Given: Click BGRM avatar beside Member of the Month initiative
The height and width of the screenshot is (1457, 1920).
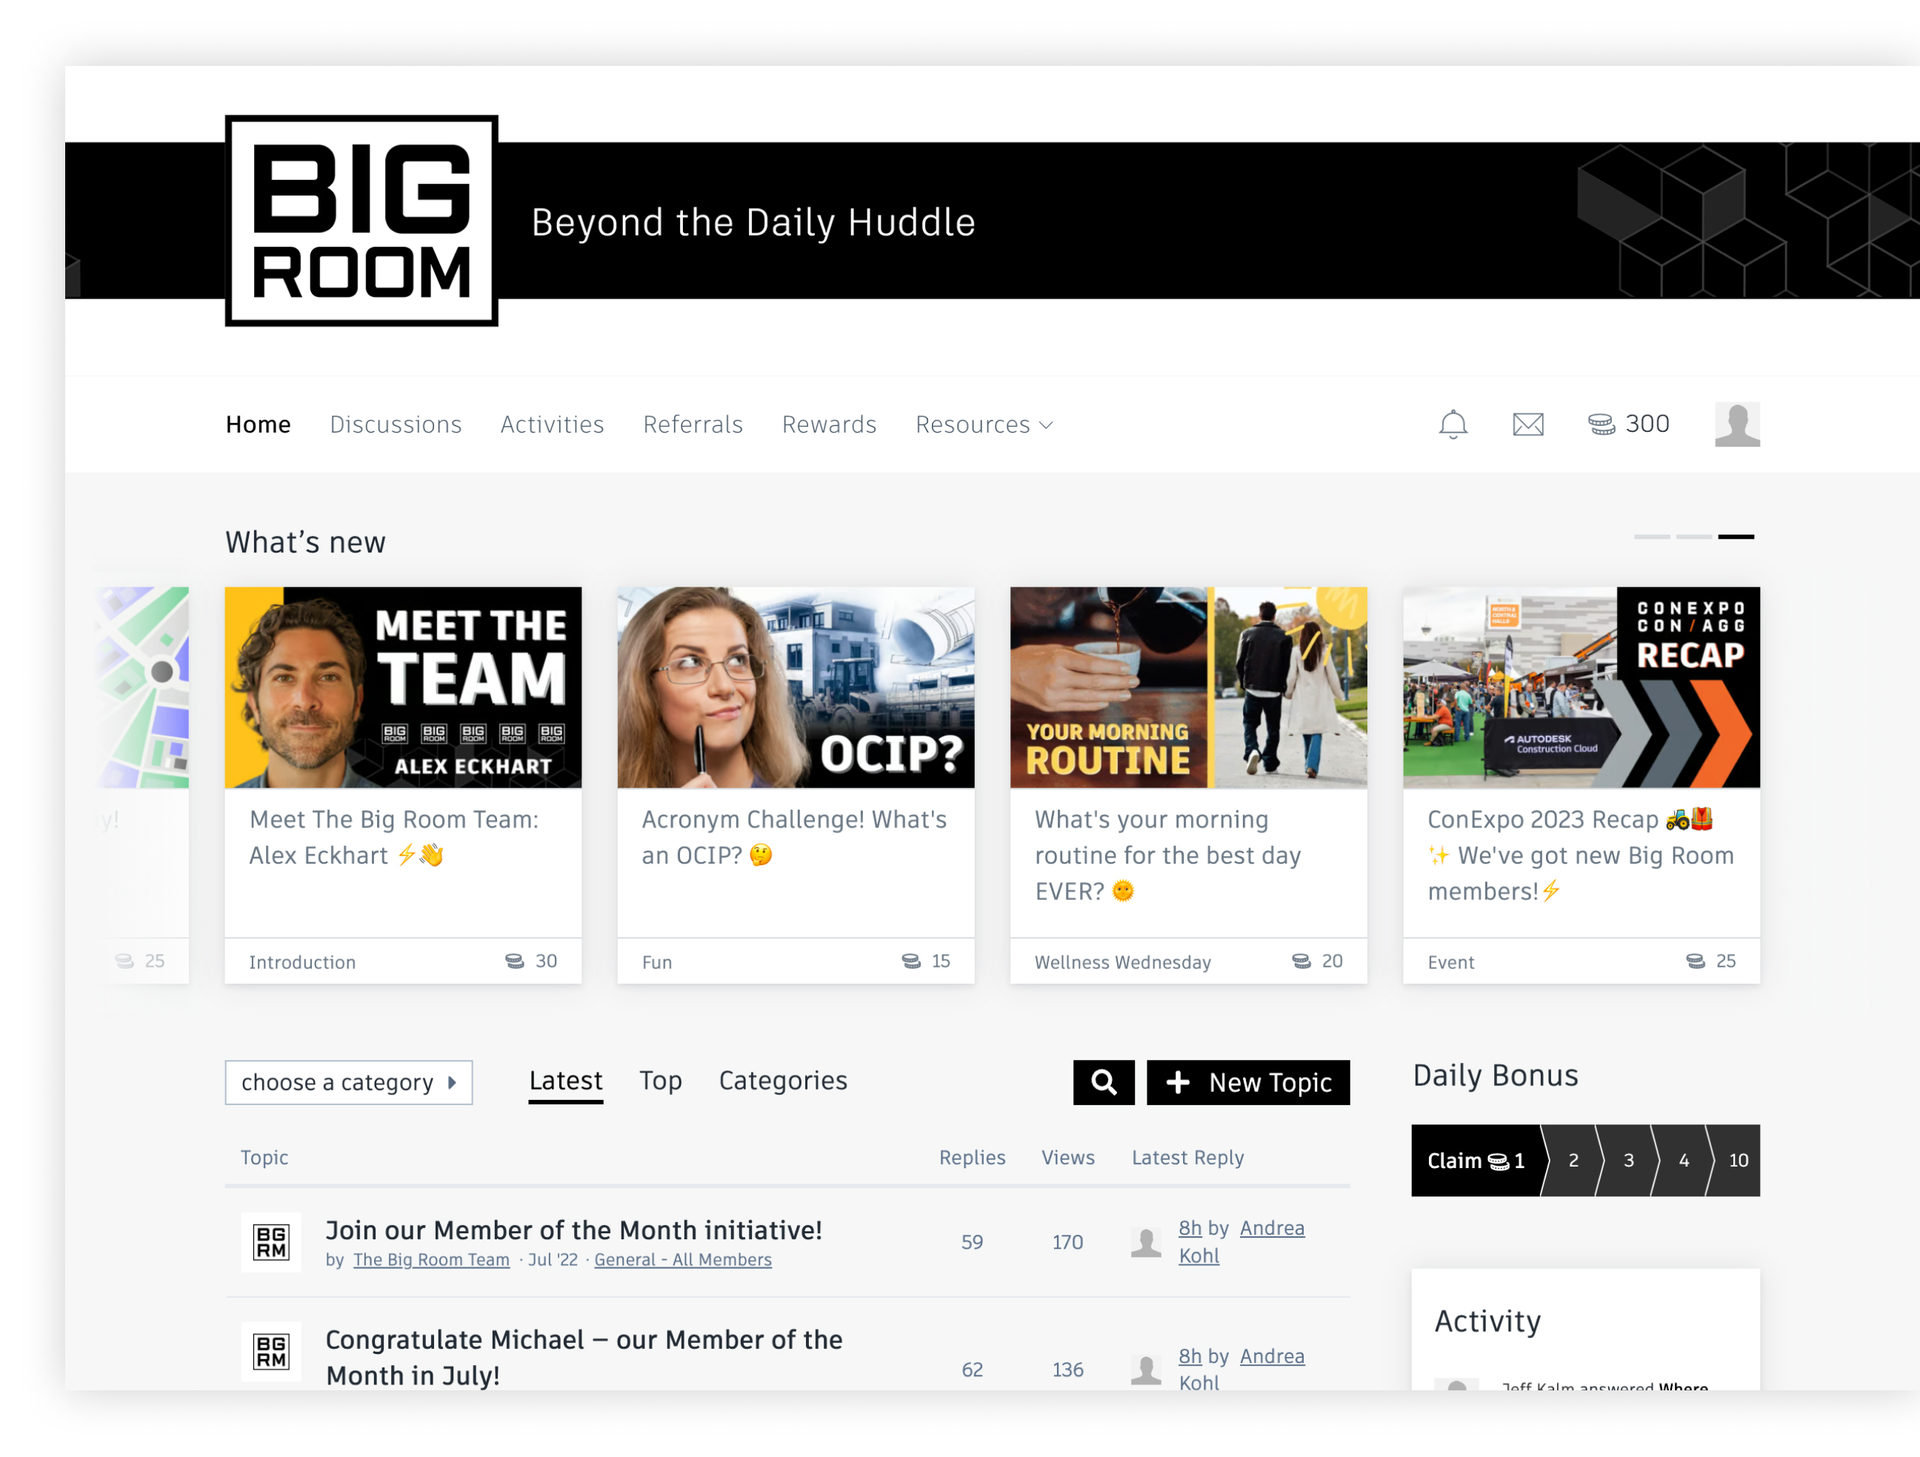Looking at the screenshot, I should pyautogui.click(x=271, y=1242).
